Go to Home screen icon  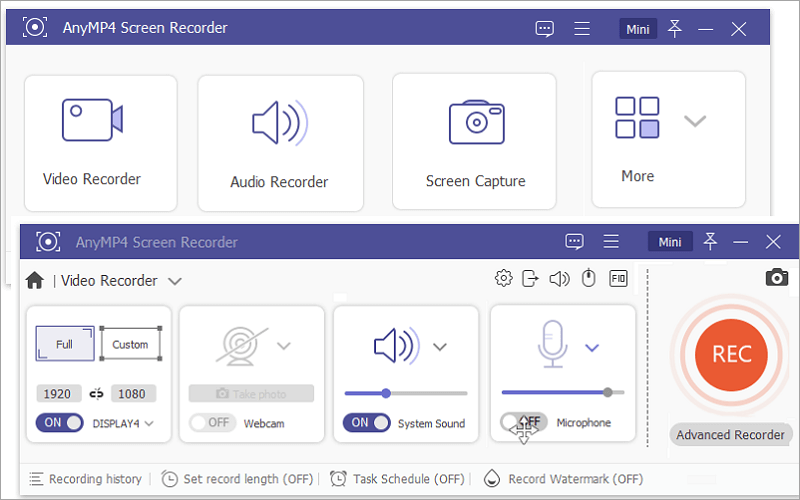35,280
